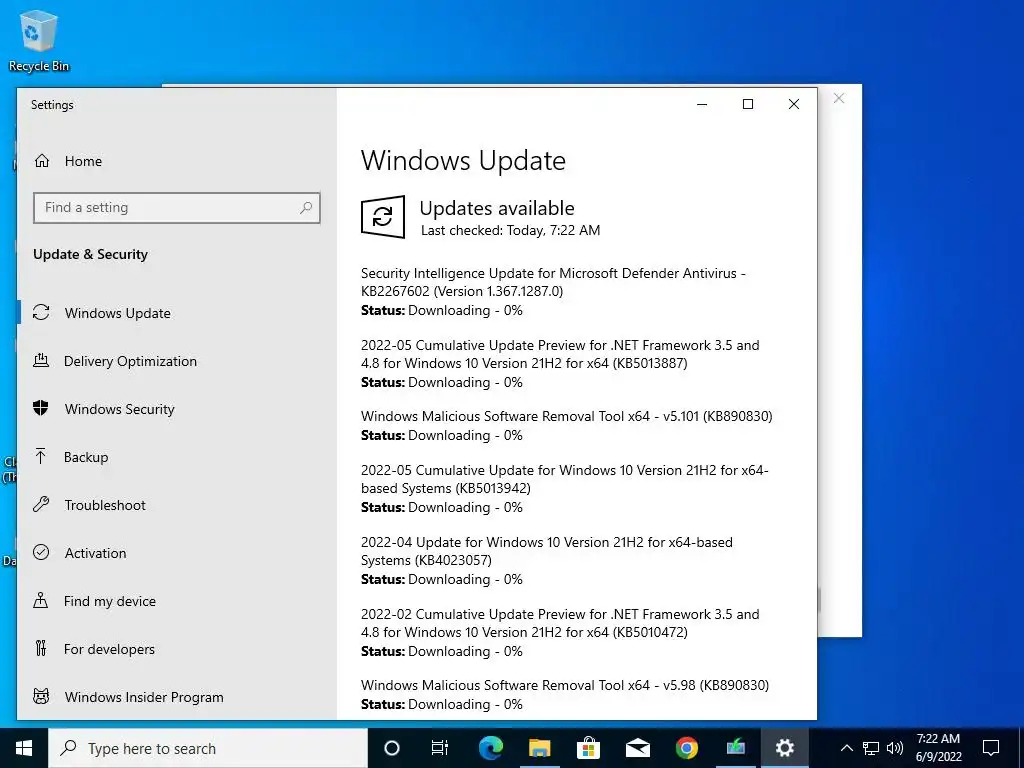Click the Updates available heading
The height and width of the screenshot is (768, 1024).
(497, 208)
